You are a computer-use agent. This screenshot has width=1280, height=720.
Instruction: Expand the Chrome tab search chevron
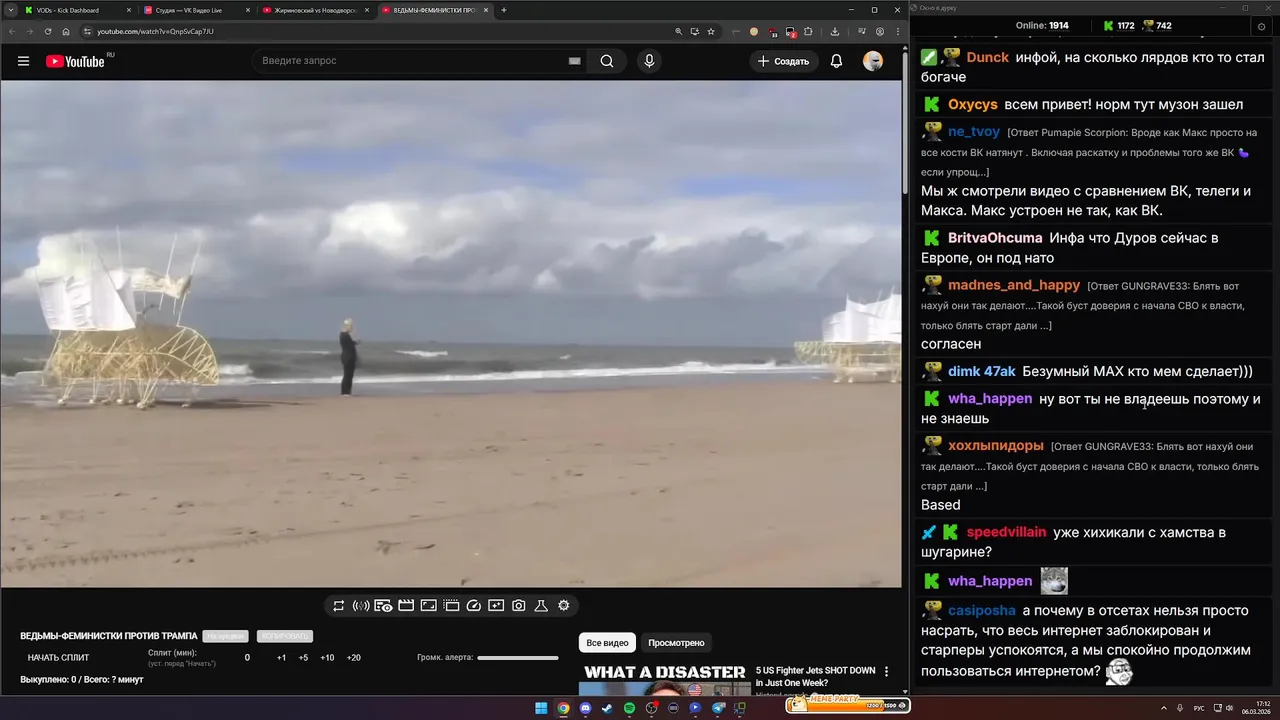pos(10,10)
